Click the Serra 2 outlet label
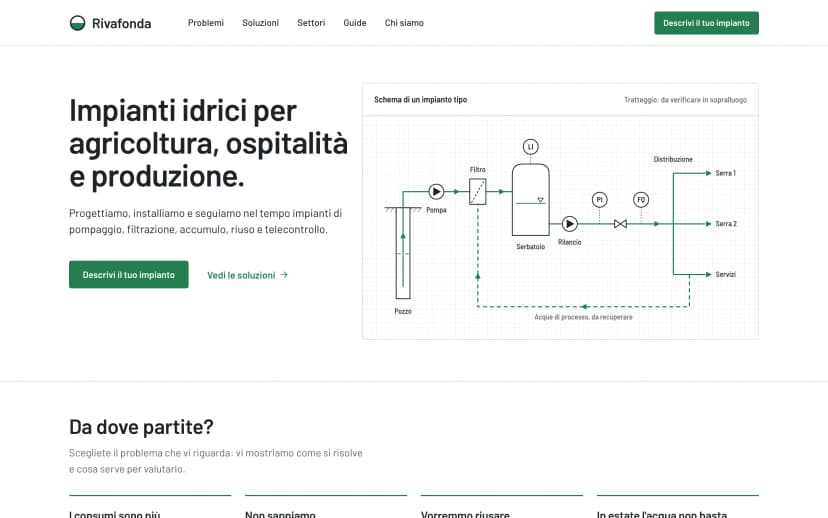Viewport: 828px width, 518px height. coord(726,224)
